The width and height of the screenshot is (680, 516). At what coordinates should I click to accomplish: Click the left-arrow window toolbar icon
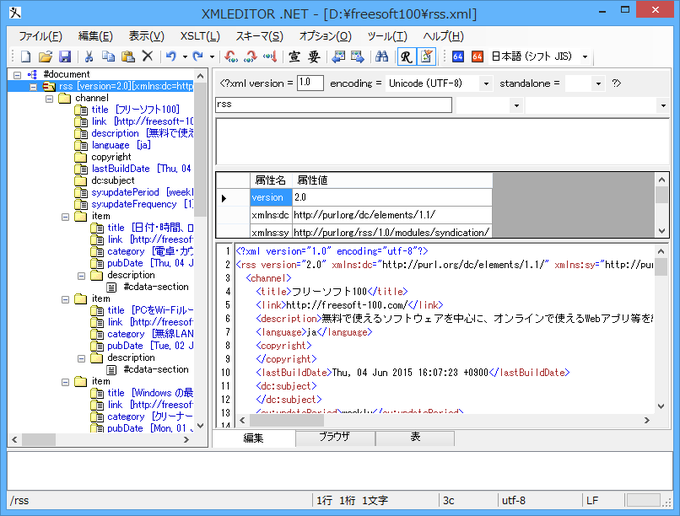(338, 56)
